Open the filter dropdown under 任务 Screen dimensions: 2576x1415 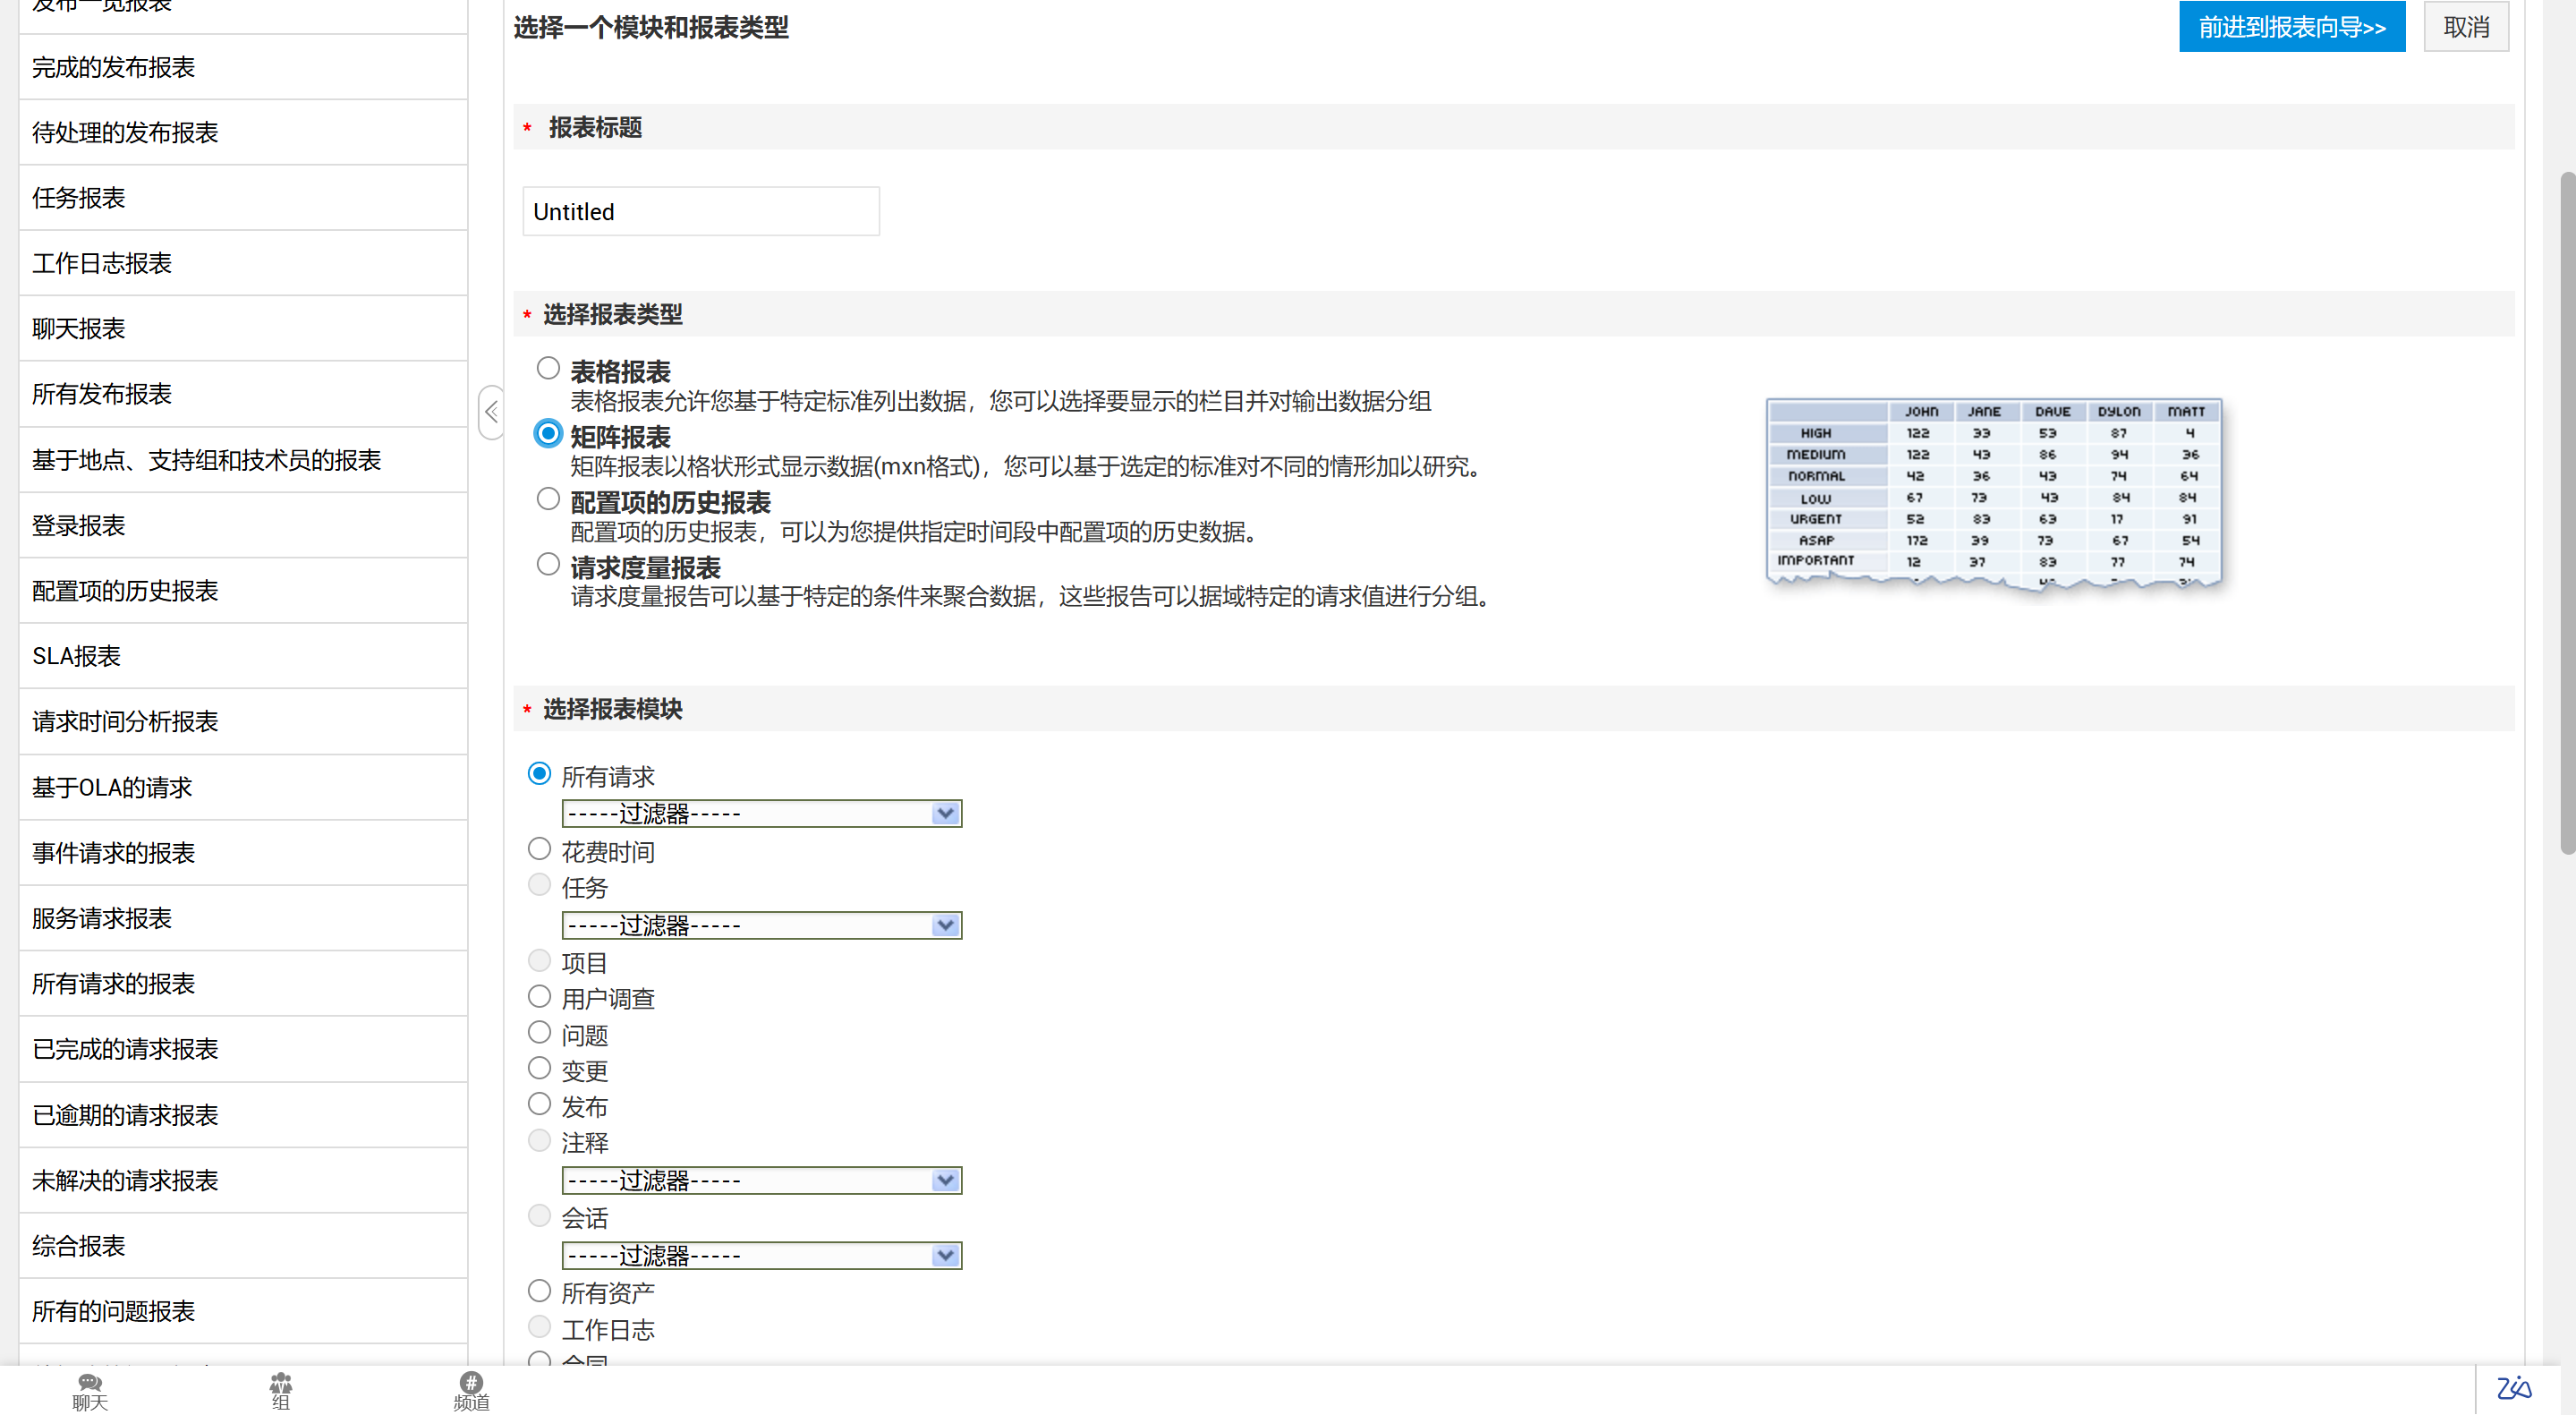click(761, 925)
